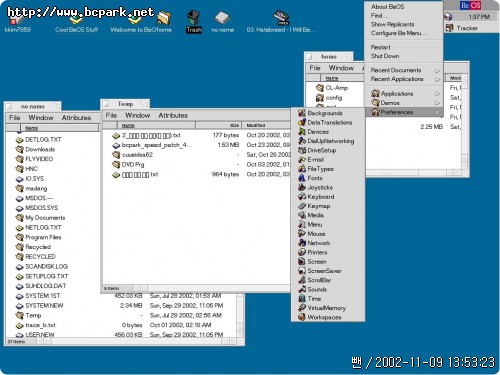
Task: Select 'cuueidea62' folder in Temp window
Action: [x=133, y=155]
